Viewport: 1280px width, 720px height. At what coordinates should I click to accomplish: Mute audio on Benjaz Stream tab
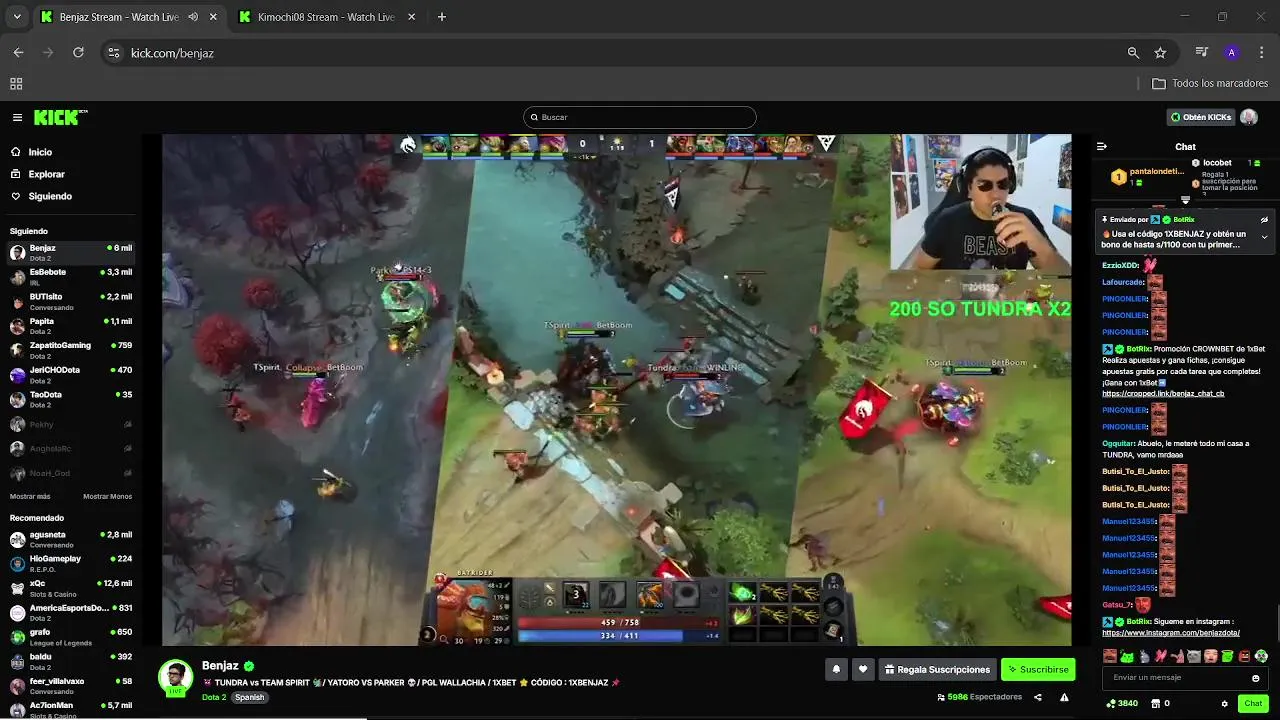pyautogui.click(x=193, y=17)
